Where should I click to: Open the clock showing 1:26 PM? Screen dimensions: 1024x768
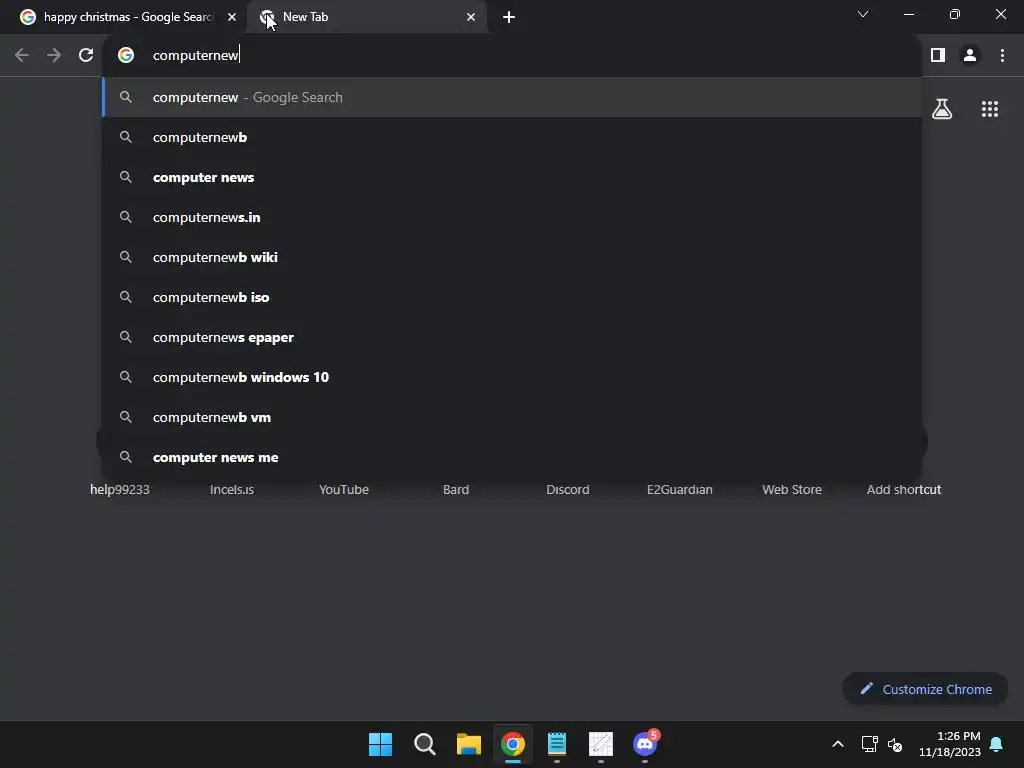click(950, 744)
